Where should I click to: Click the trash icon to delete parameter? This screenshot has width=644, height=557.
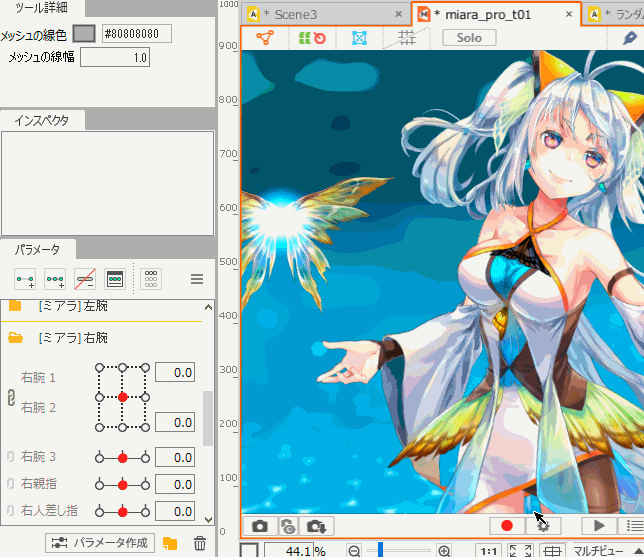pos(200,543)
